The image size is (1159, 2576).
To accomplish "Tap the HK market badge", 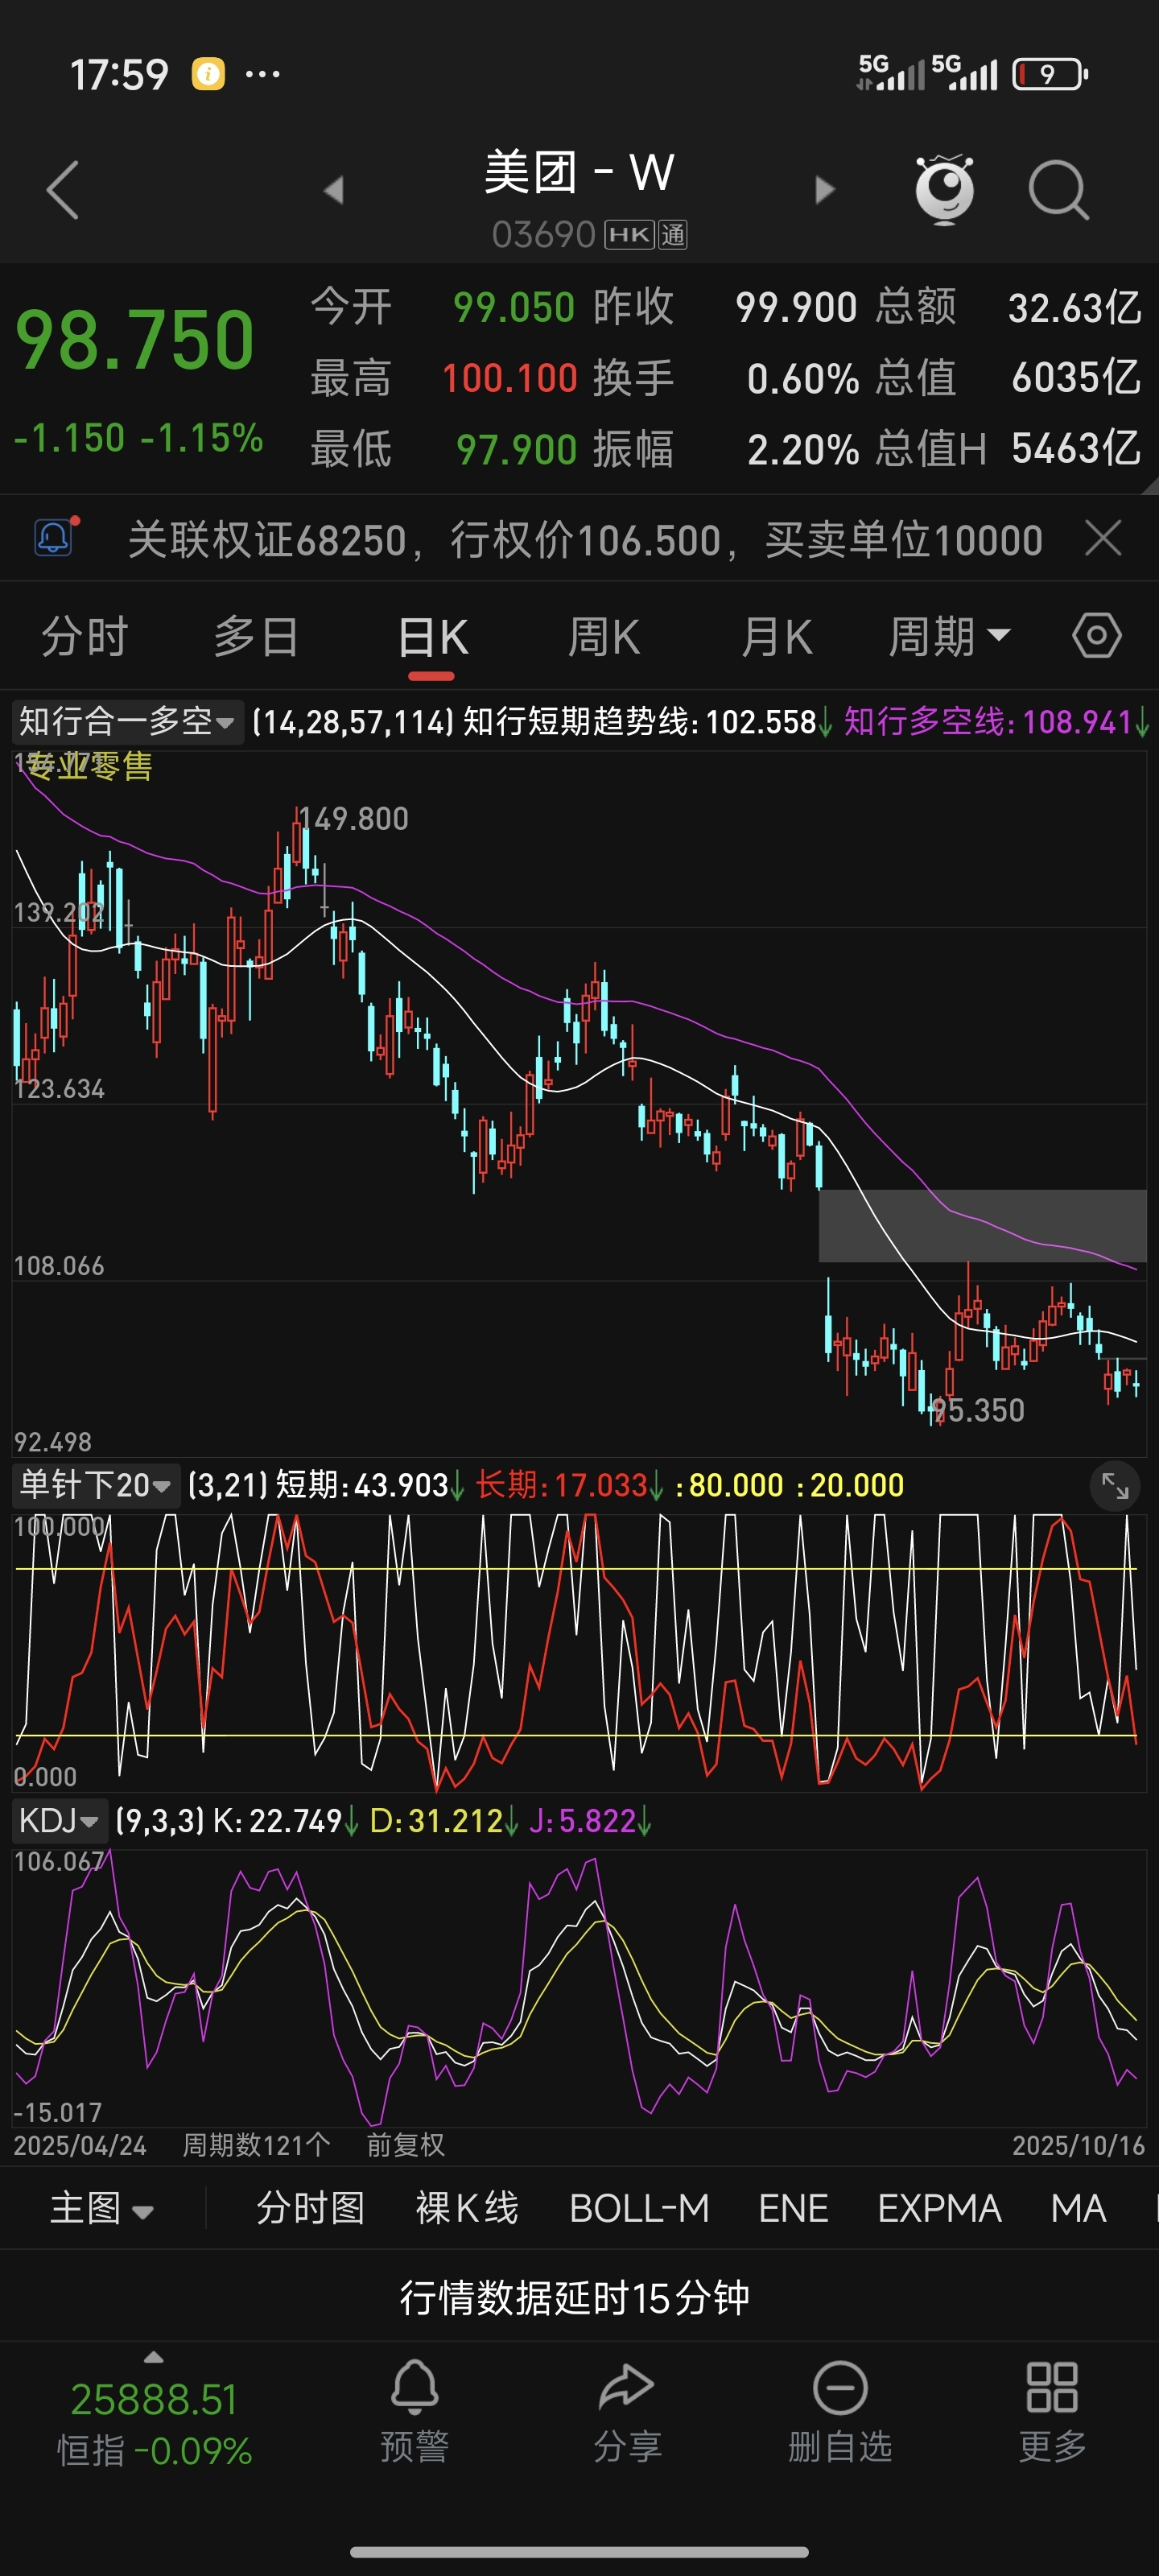I will (629, 235).
